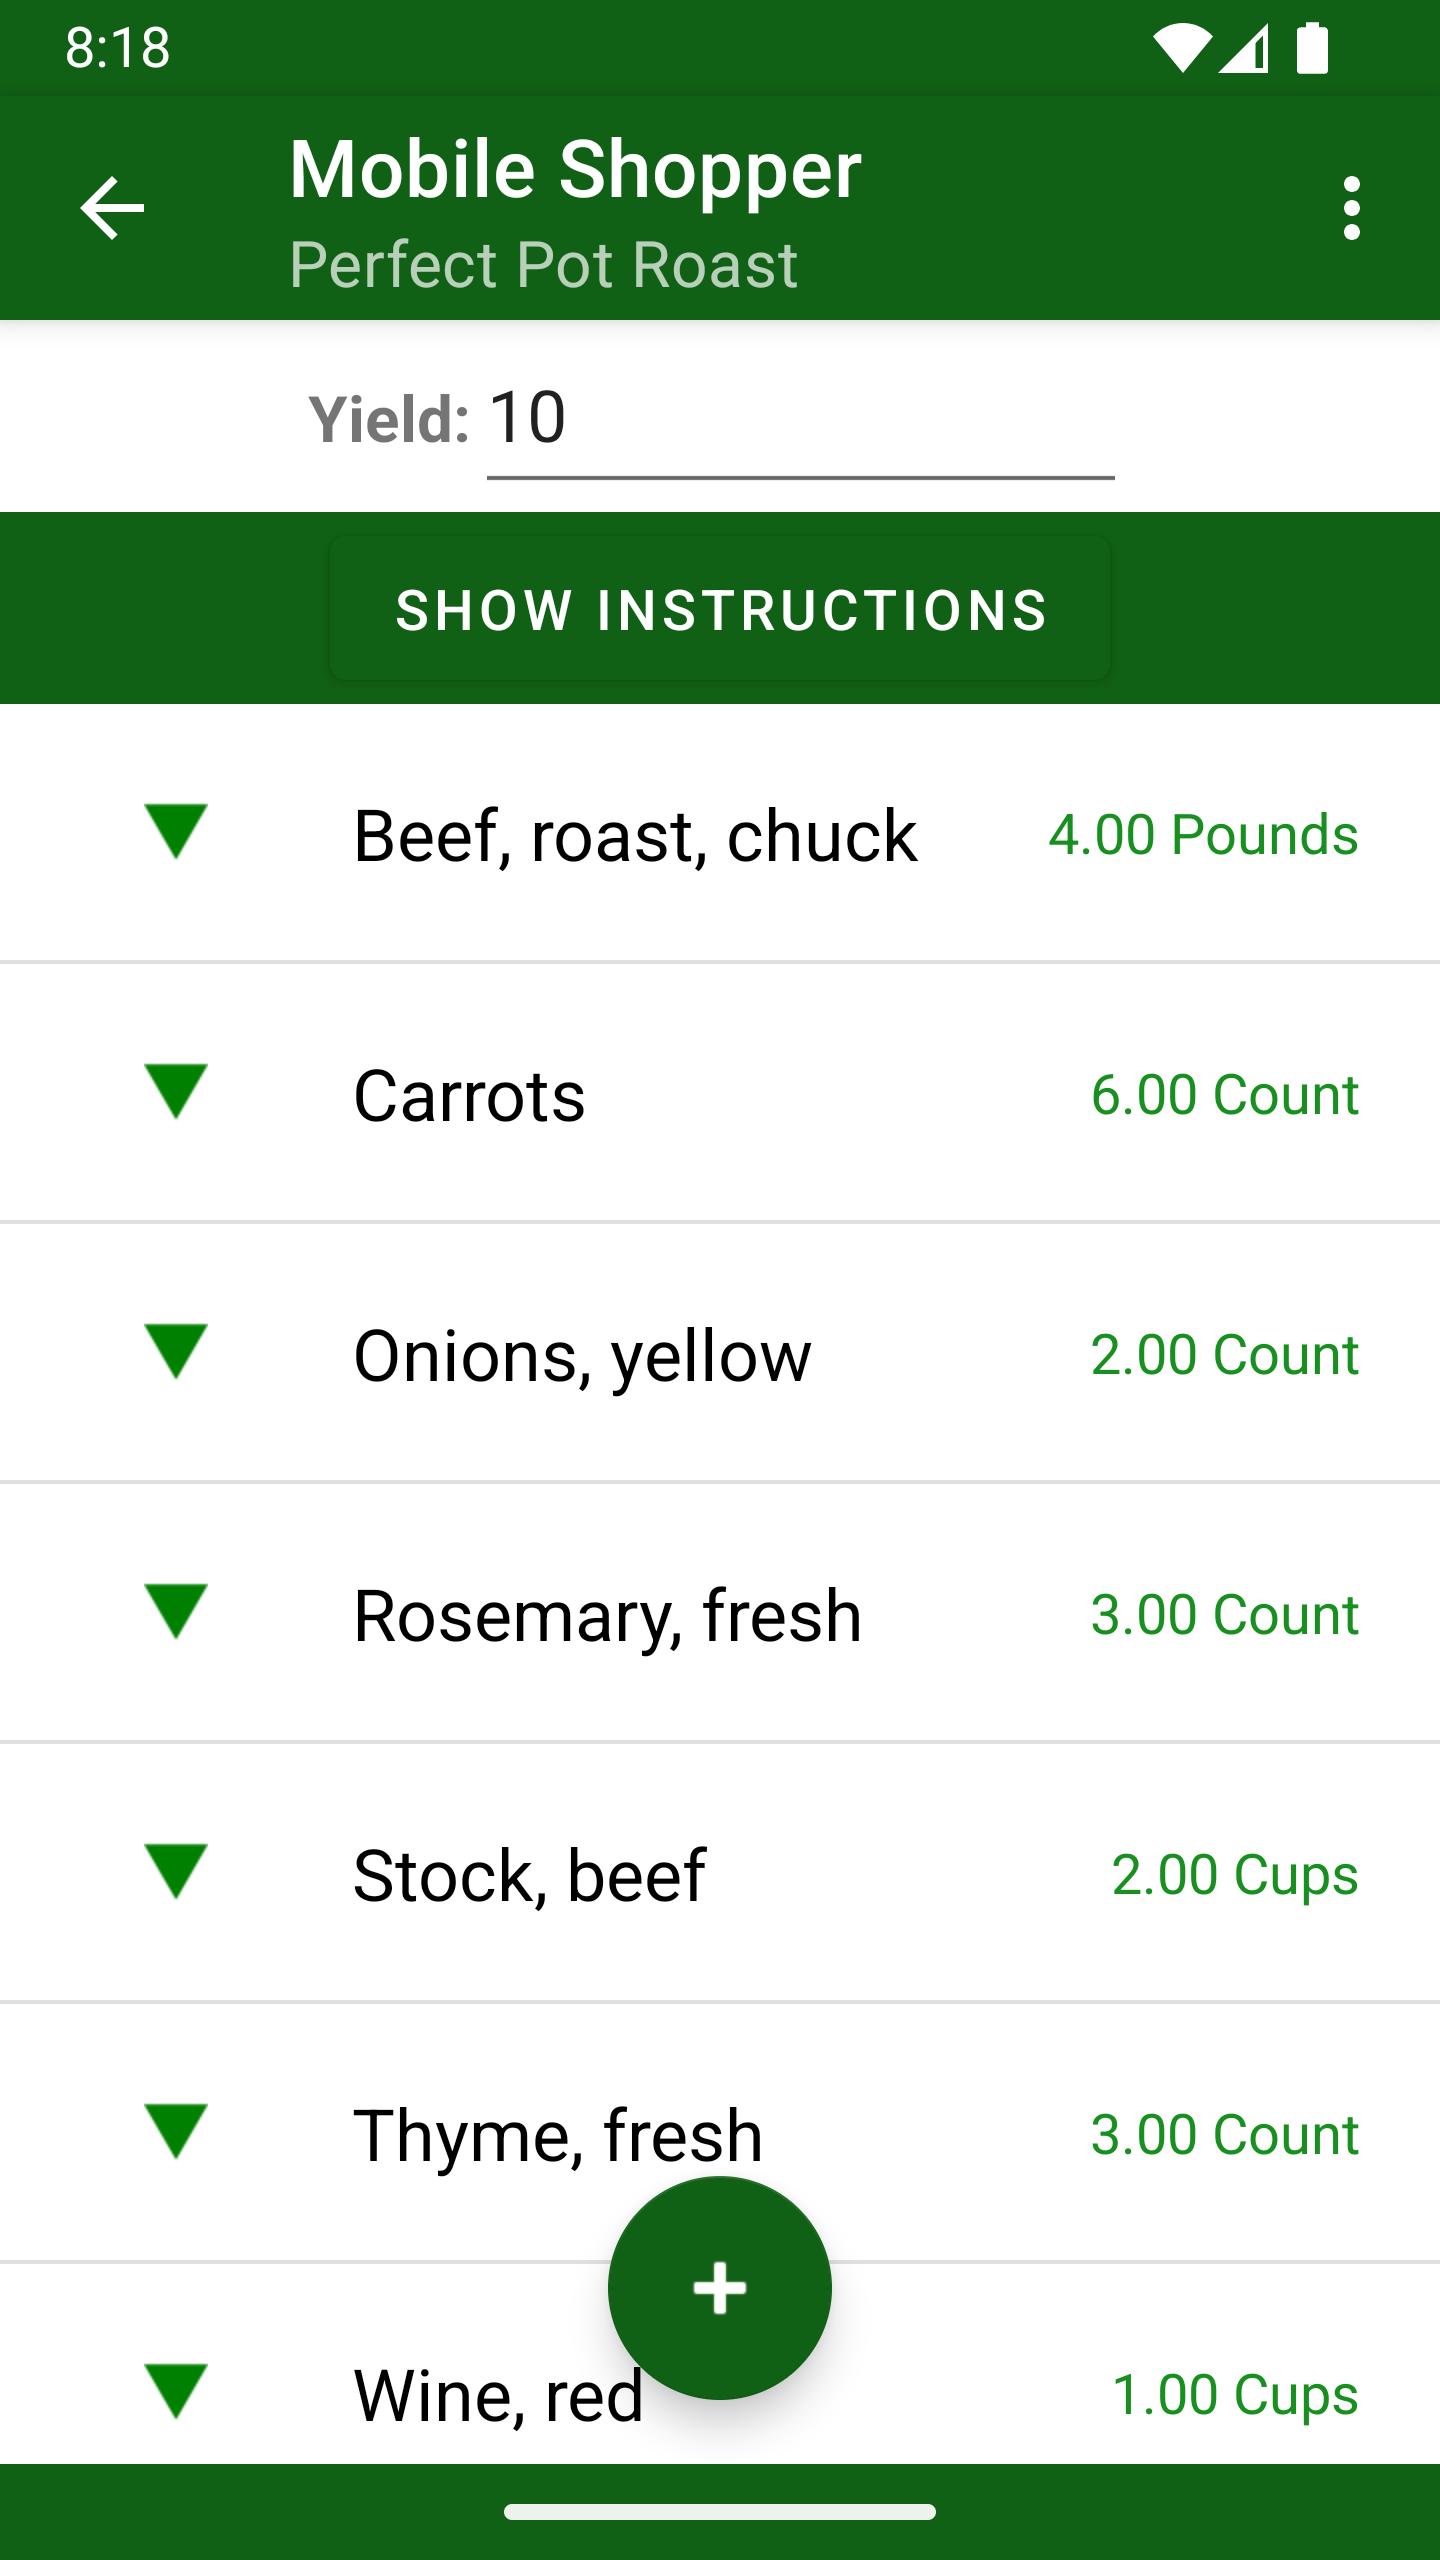The width and height of the screenshot is (1440, 2560).
Task: Expand the Rosemary, fresh triangle
Action: click(x=176, y=1611)
